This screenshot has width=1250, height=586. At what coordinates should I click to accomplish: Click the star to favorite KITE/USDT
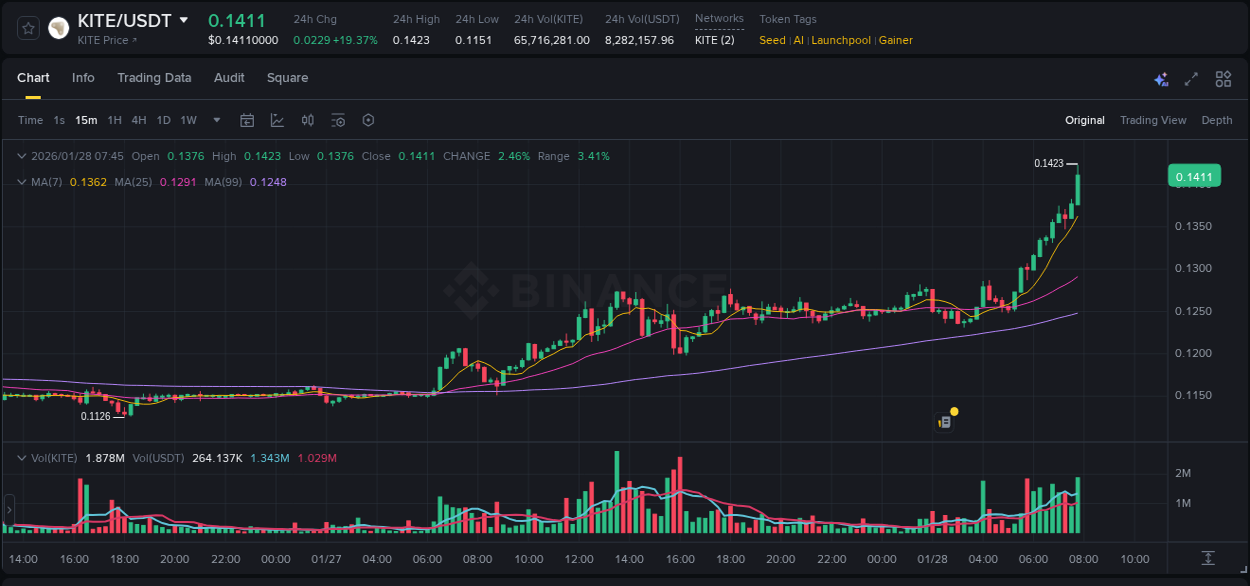[27, 28]
